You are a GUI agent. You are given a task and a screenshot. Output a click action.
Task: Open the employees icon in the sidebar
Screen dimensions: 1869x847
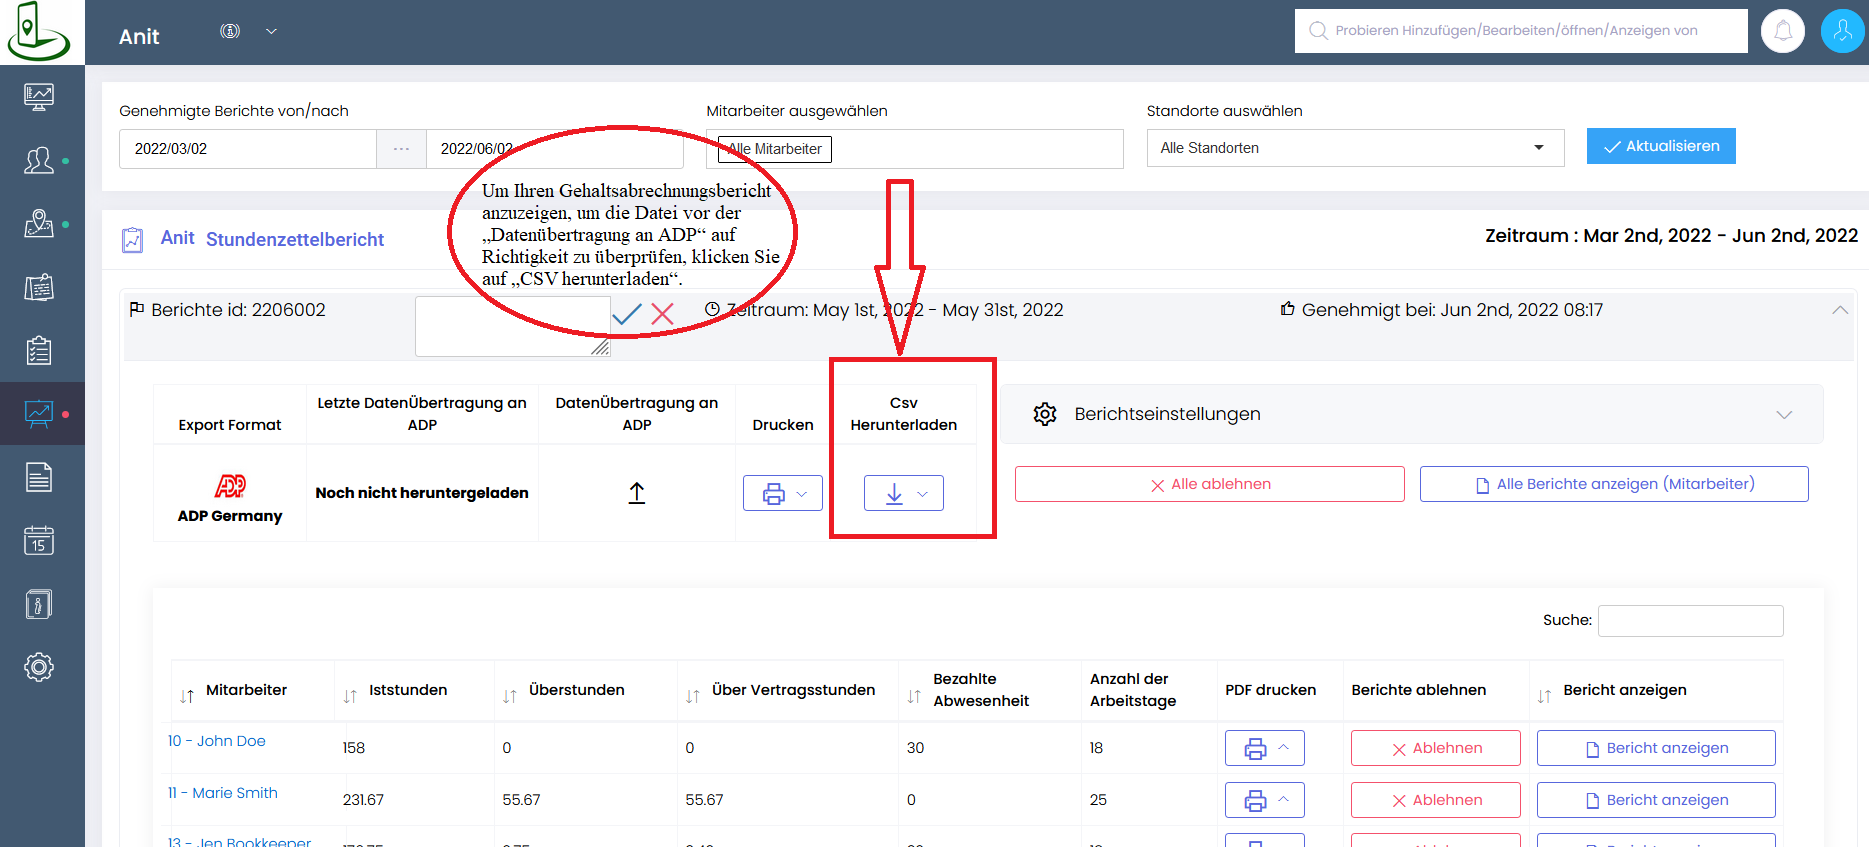click(x=39, y=160)
